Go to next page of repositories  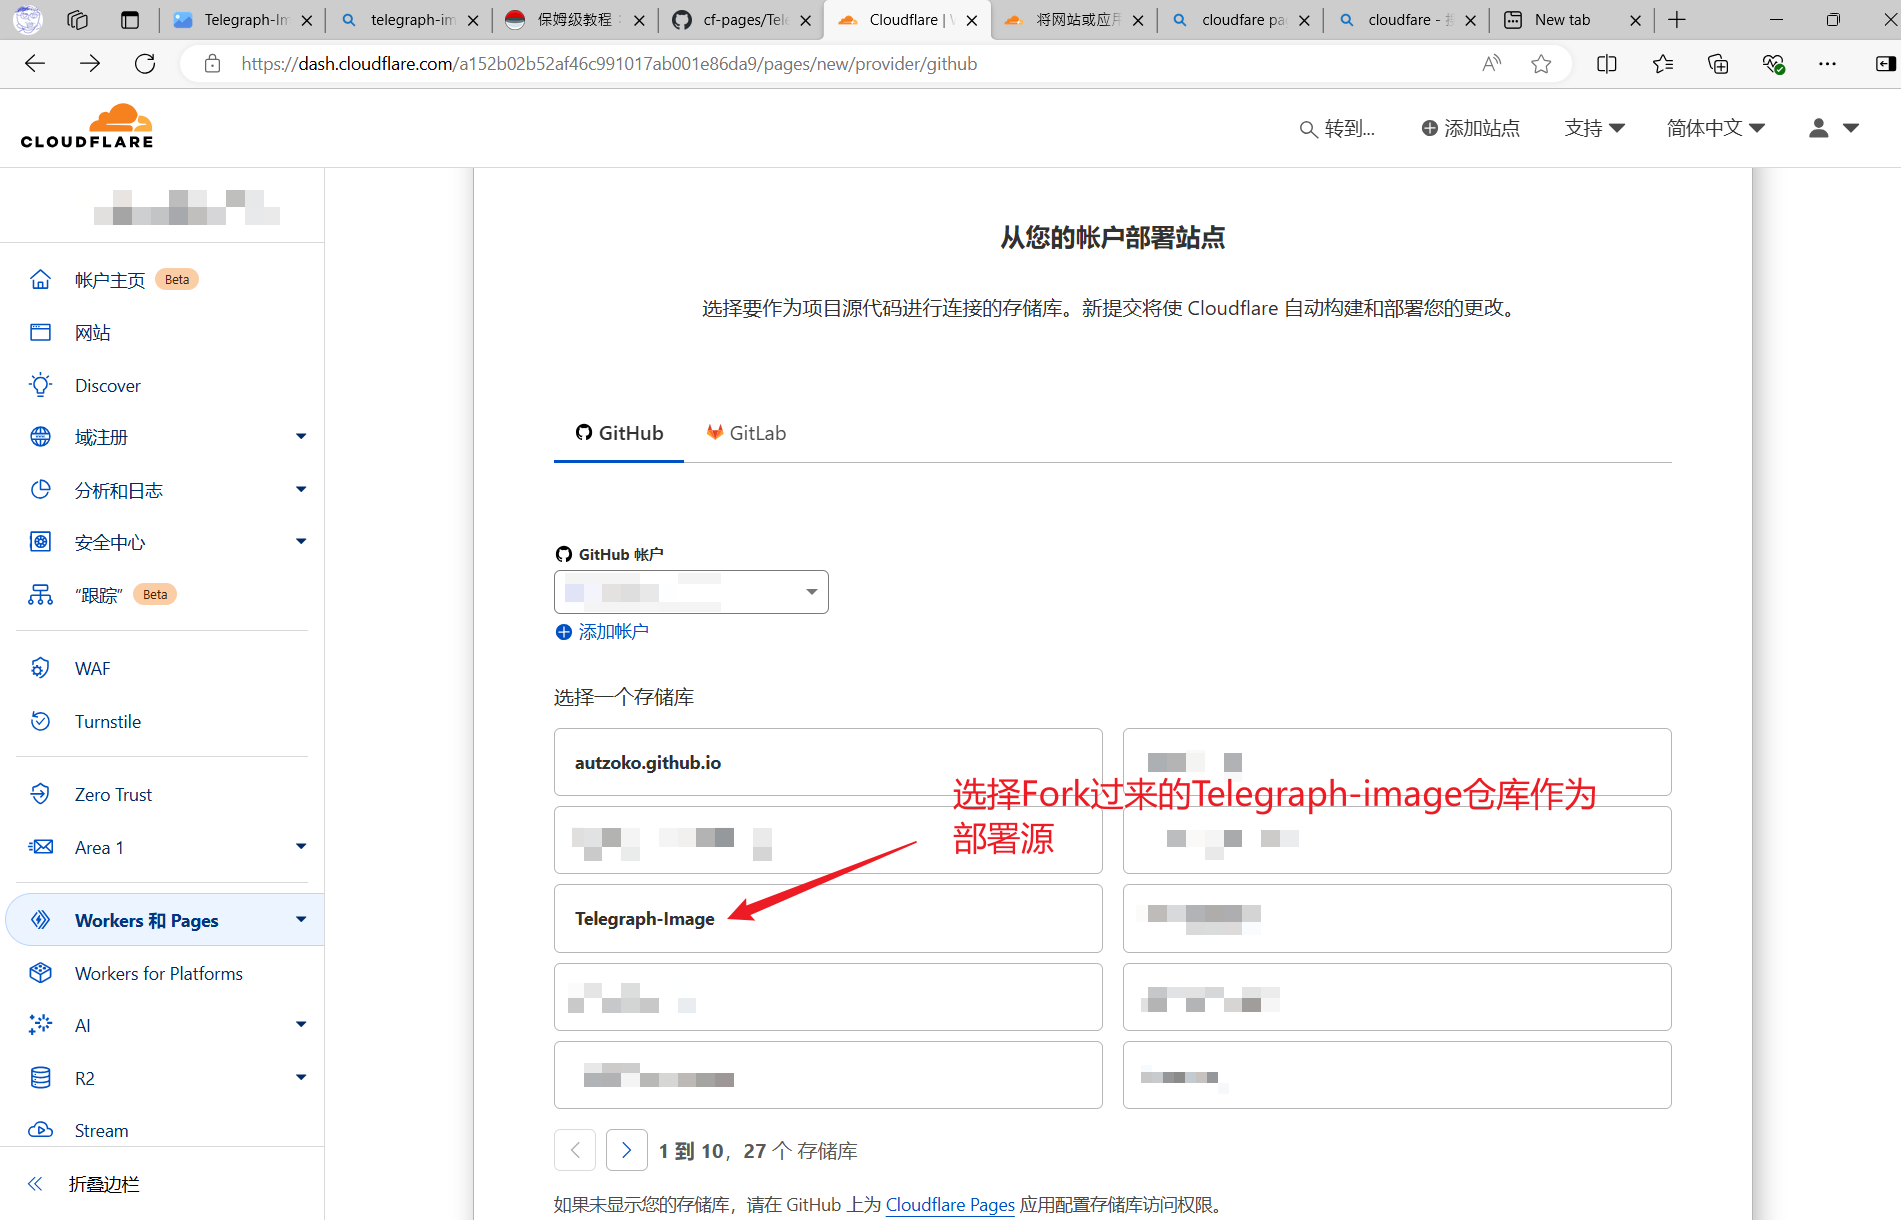[x=627, y=1150]
